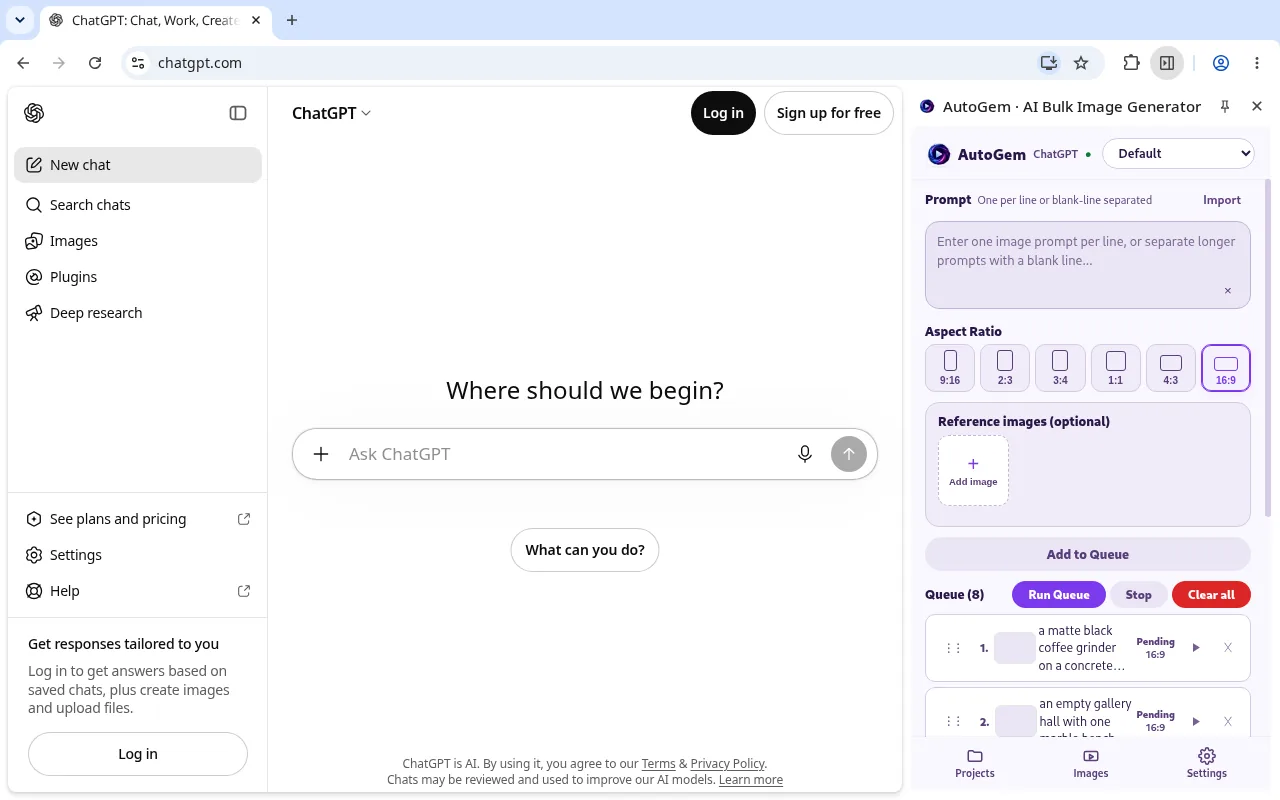The image size is (1280, 800).
Task: Open the Default preset dropdown
Action: click(x=1179, y=154)
